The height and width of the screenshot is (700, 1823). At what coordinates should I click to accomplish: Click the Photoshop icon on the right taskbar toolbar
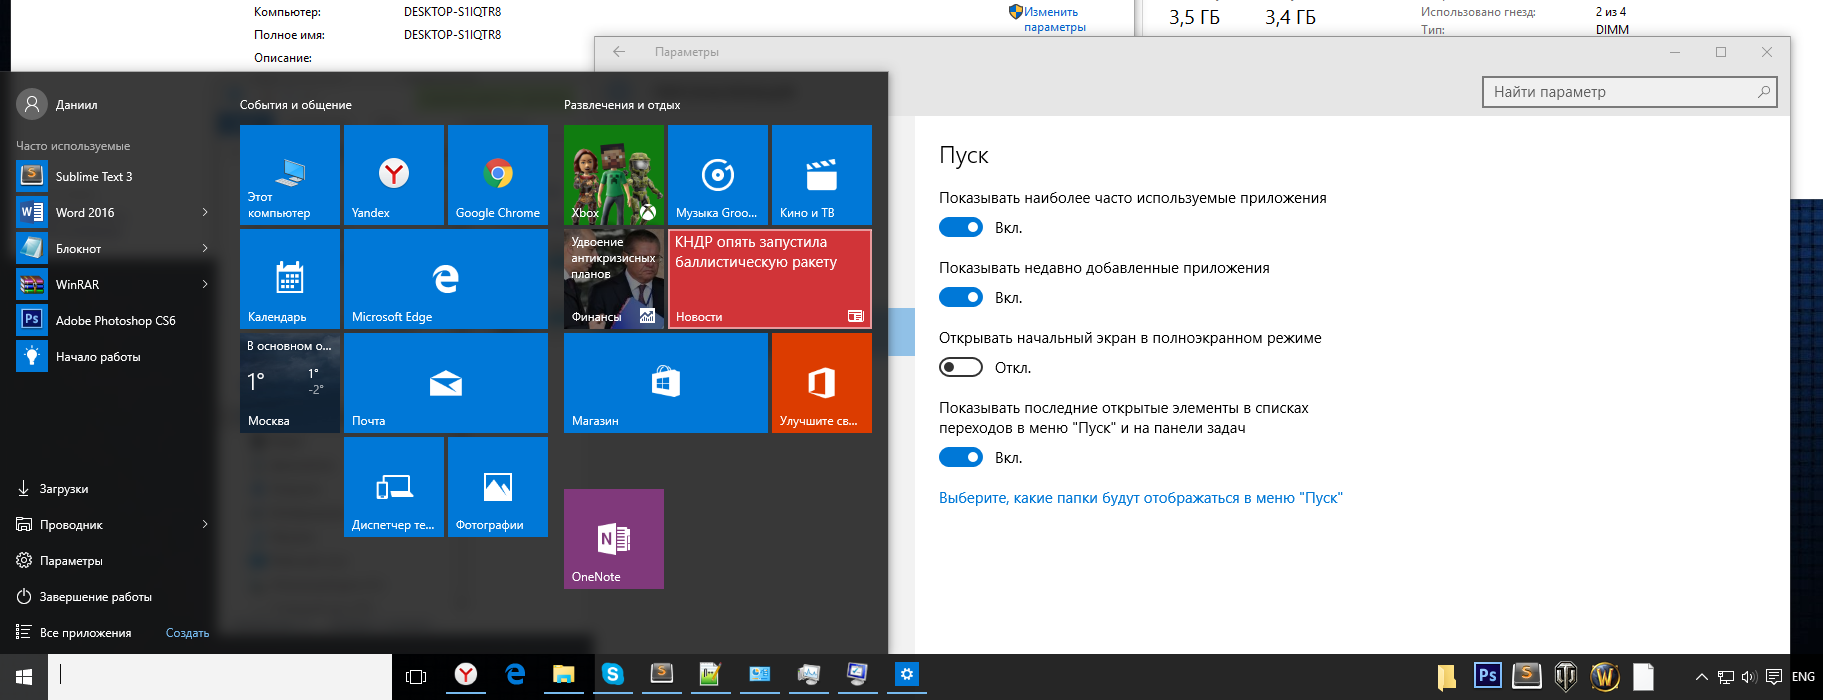[x=1487, y=675]
